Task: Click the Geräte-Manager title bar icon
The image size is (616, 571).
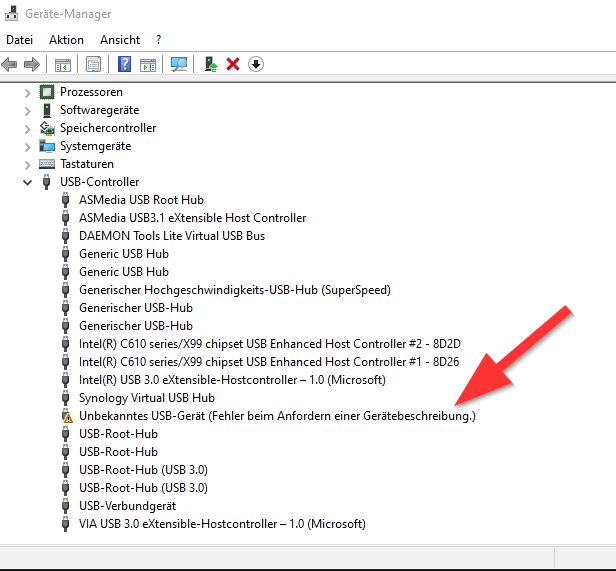Action: [11, 13]
